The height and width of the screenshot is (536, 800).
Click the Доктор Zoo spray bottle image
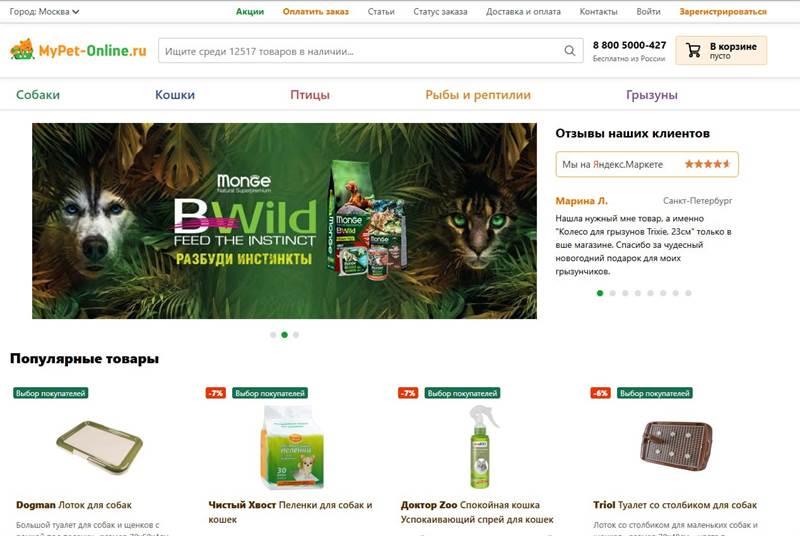click(x=481, y=446)
